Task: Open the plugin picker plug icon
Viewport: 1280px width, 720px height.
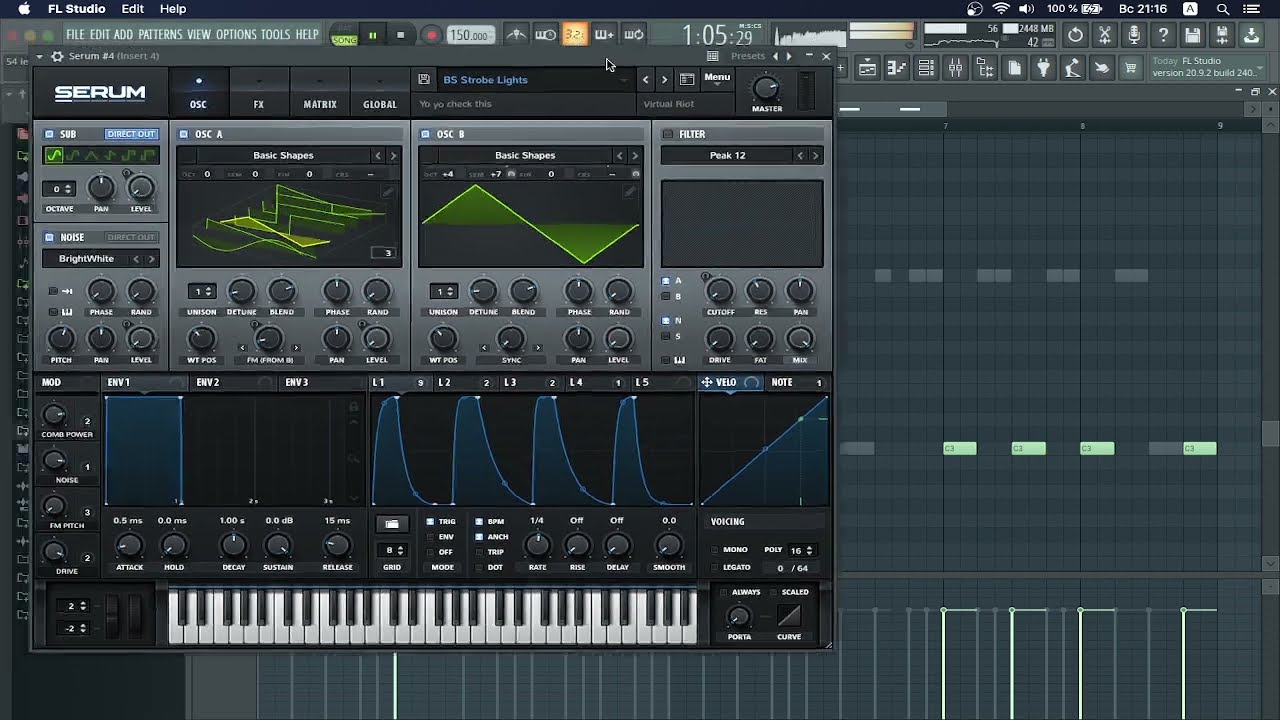Action: [1044, 68]
